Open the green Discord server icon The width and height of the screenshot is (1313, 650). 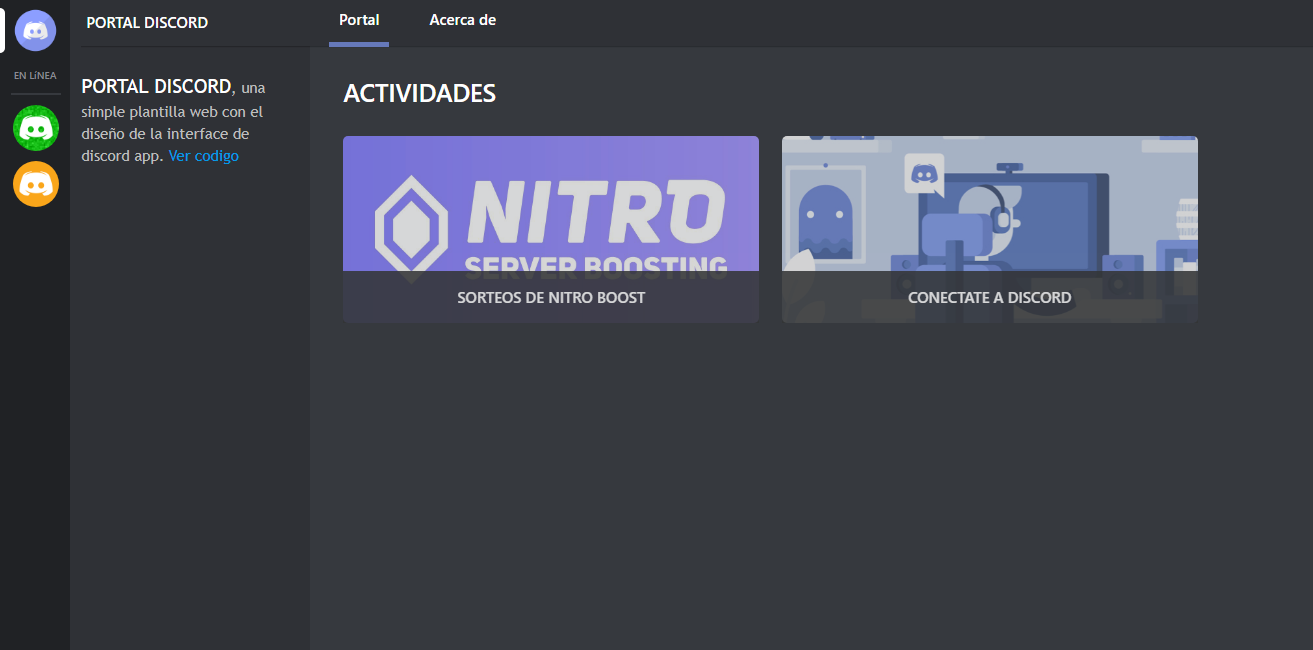click(36, 128)
